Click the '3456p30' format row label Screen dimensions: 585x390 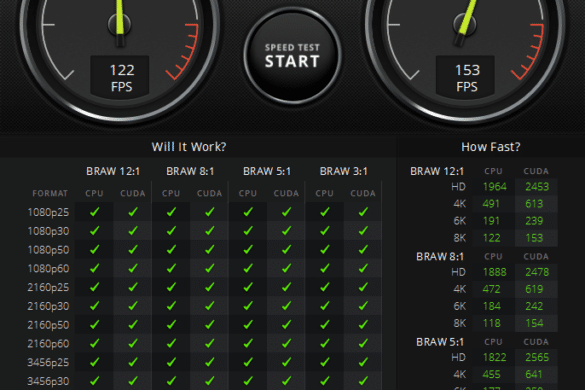click(48, 381)
